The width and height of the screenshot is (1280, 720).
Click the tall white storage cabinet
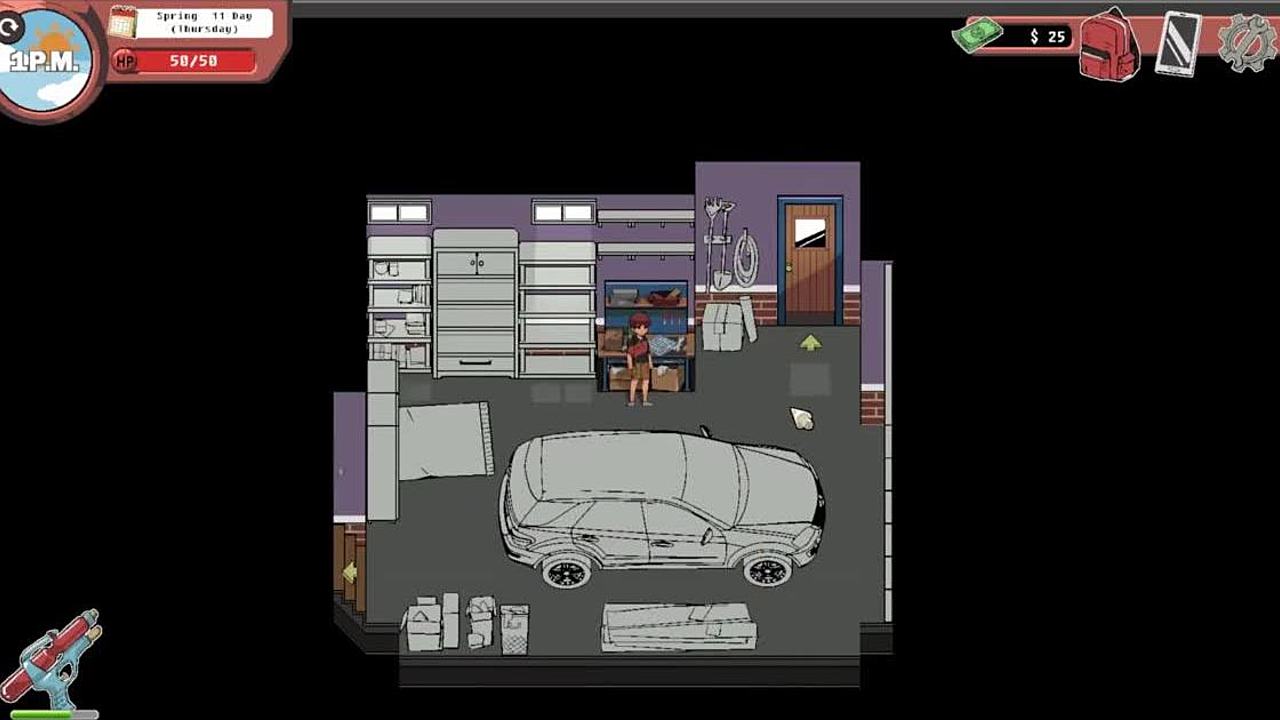[x=475, y=303]
